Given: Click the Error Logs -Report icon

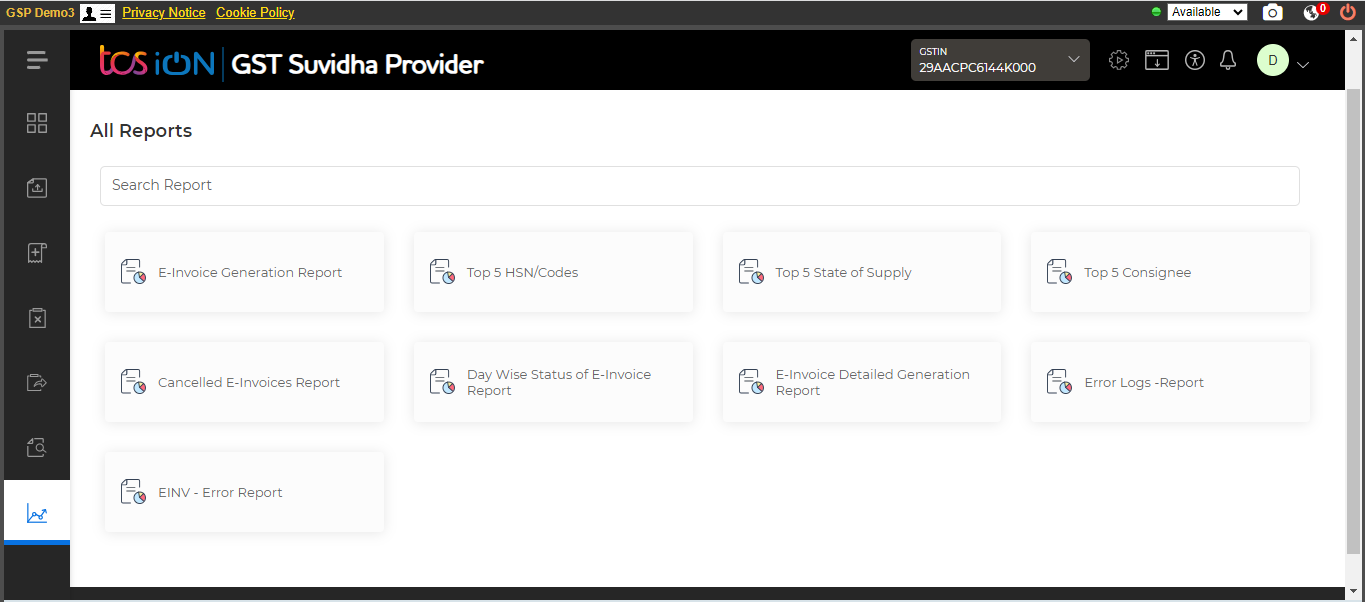Looking at the screenshot, I should (x=1059, y=382).
